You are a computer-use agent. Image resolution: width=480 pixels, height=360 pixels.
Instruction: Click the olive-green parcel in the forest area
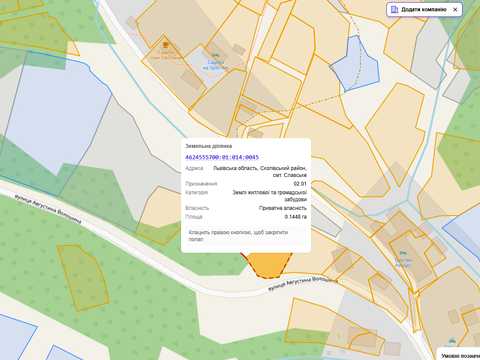(82, 277)
